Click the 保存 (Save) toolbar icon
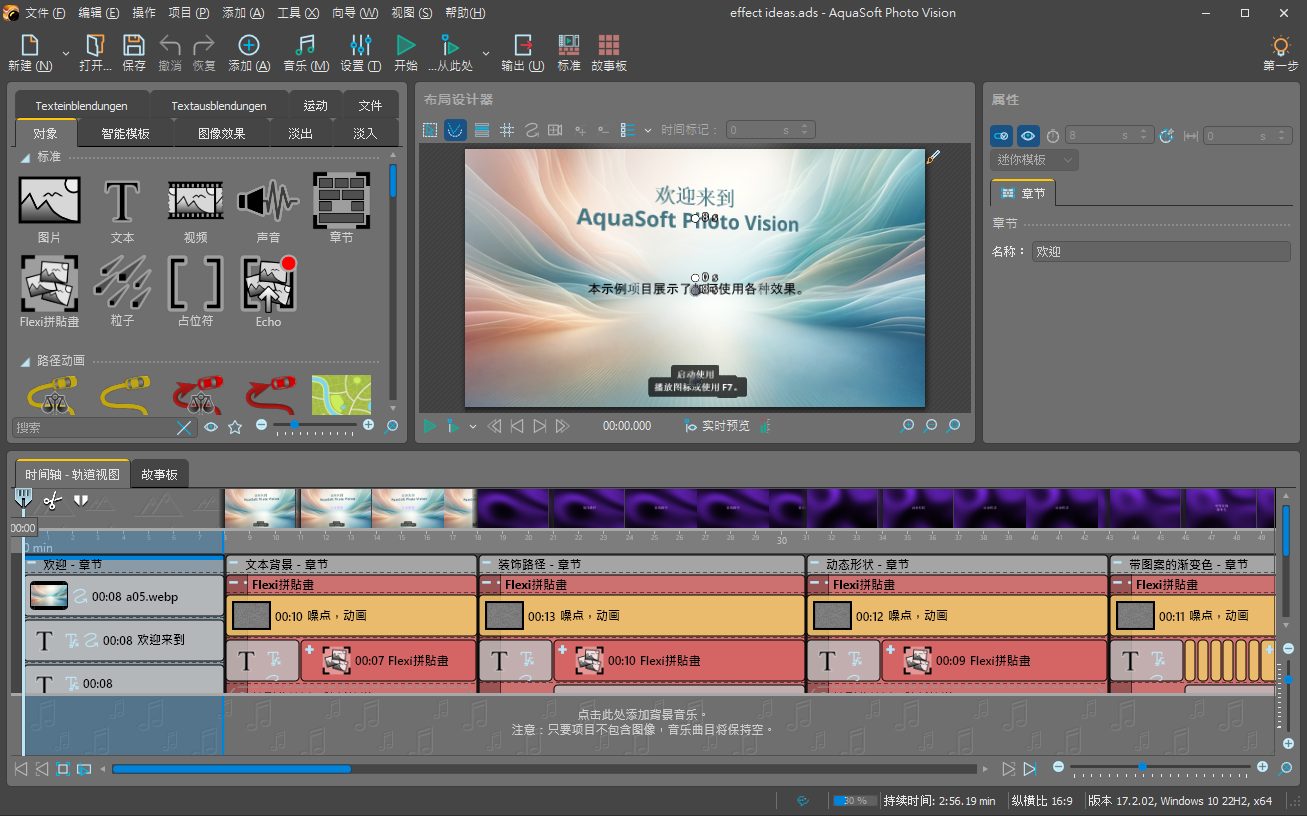This screenshot has height=816, width=1307. (134, 45)
